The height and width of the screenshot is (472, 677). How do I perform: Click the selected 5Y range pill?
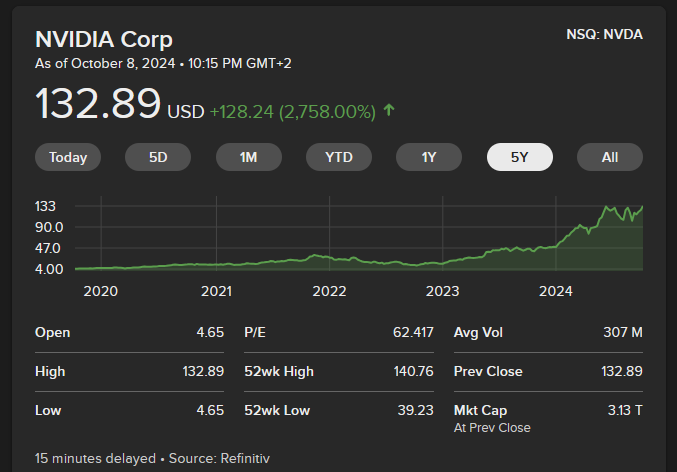point(520,157)
